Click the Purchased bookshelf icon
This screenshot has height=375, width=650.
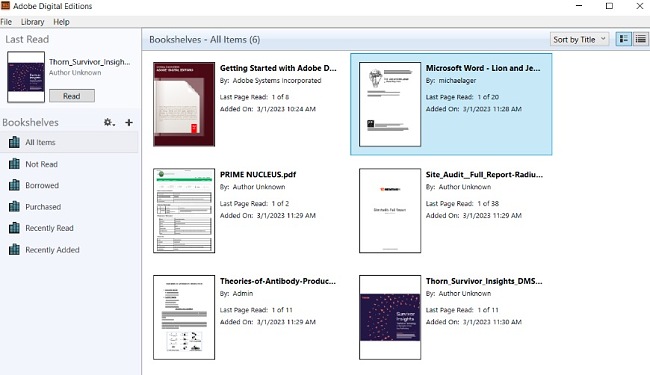14,206
